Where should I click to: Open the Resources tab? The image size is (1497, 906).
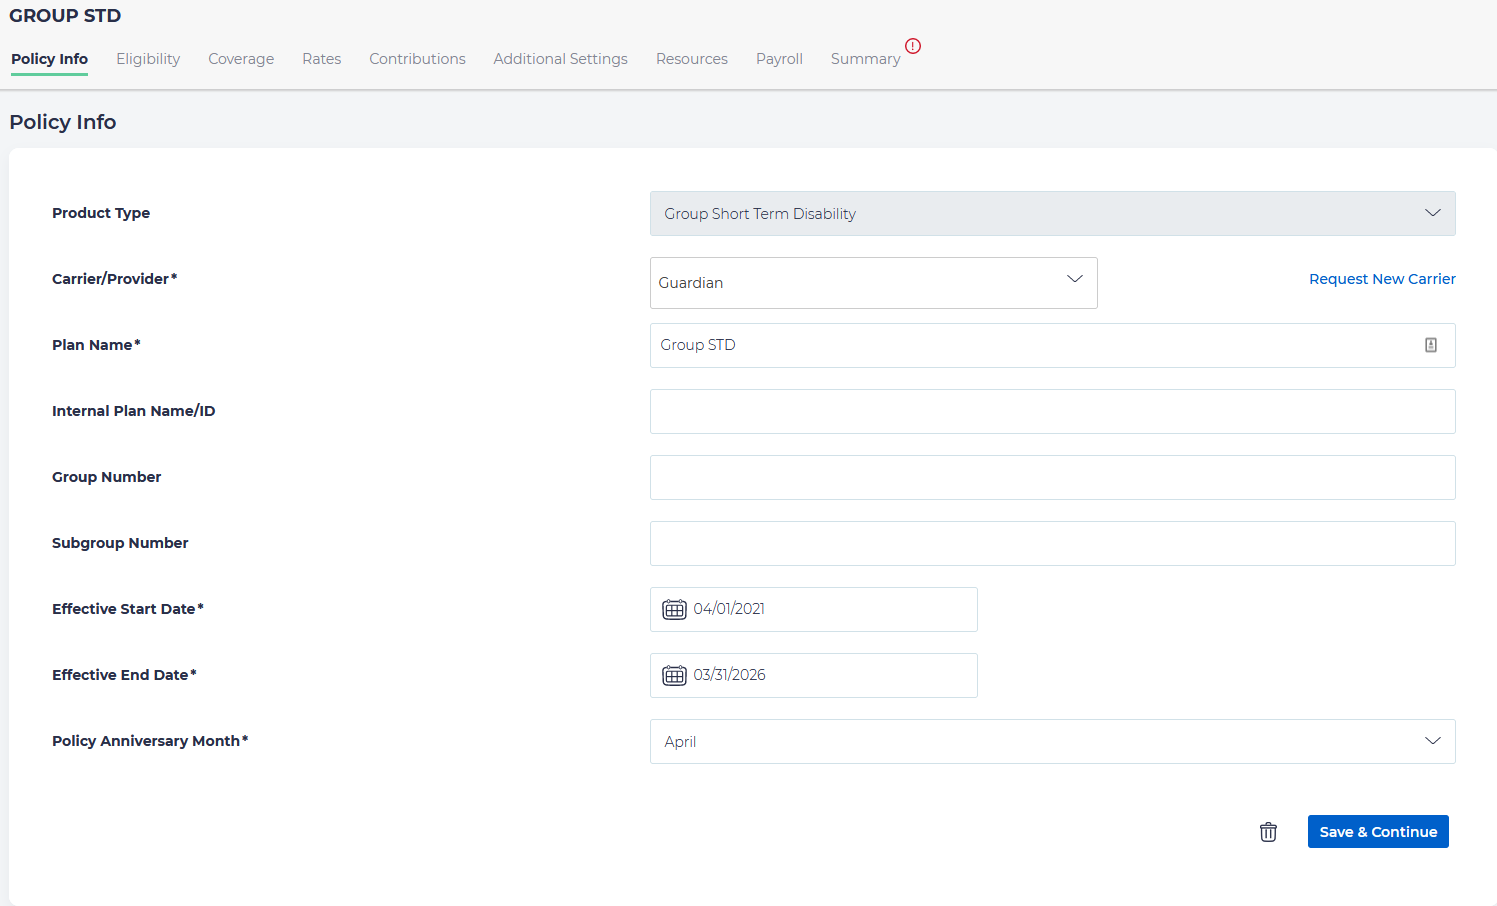coord(691,59)
